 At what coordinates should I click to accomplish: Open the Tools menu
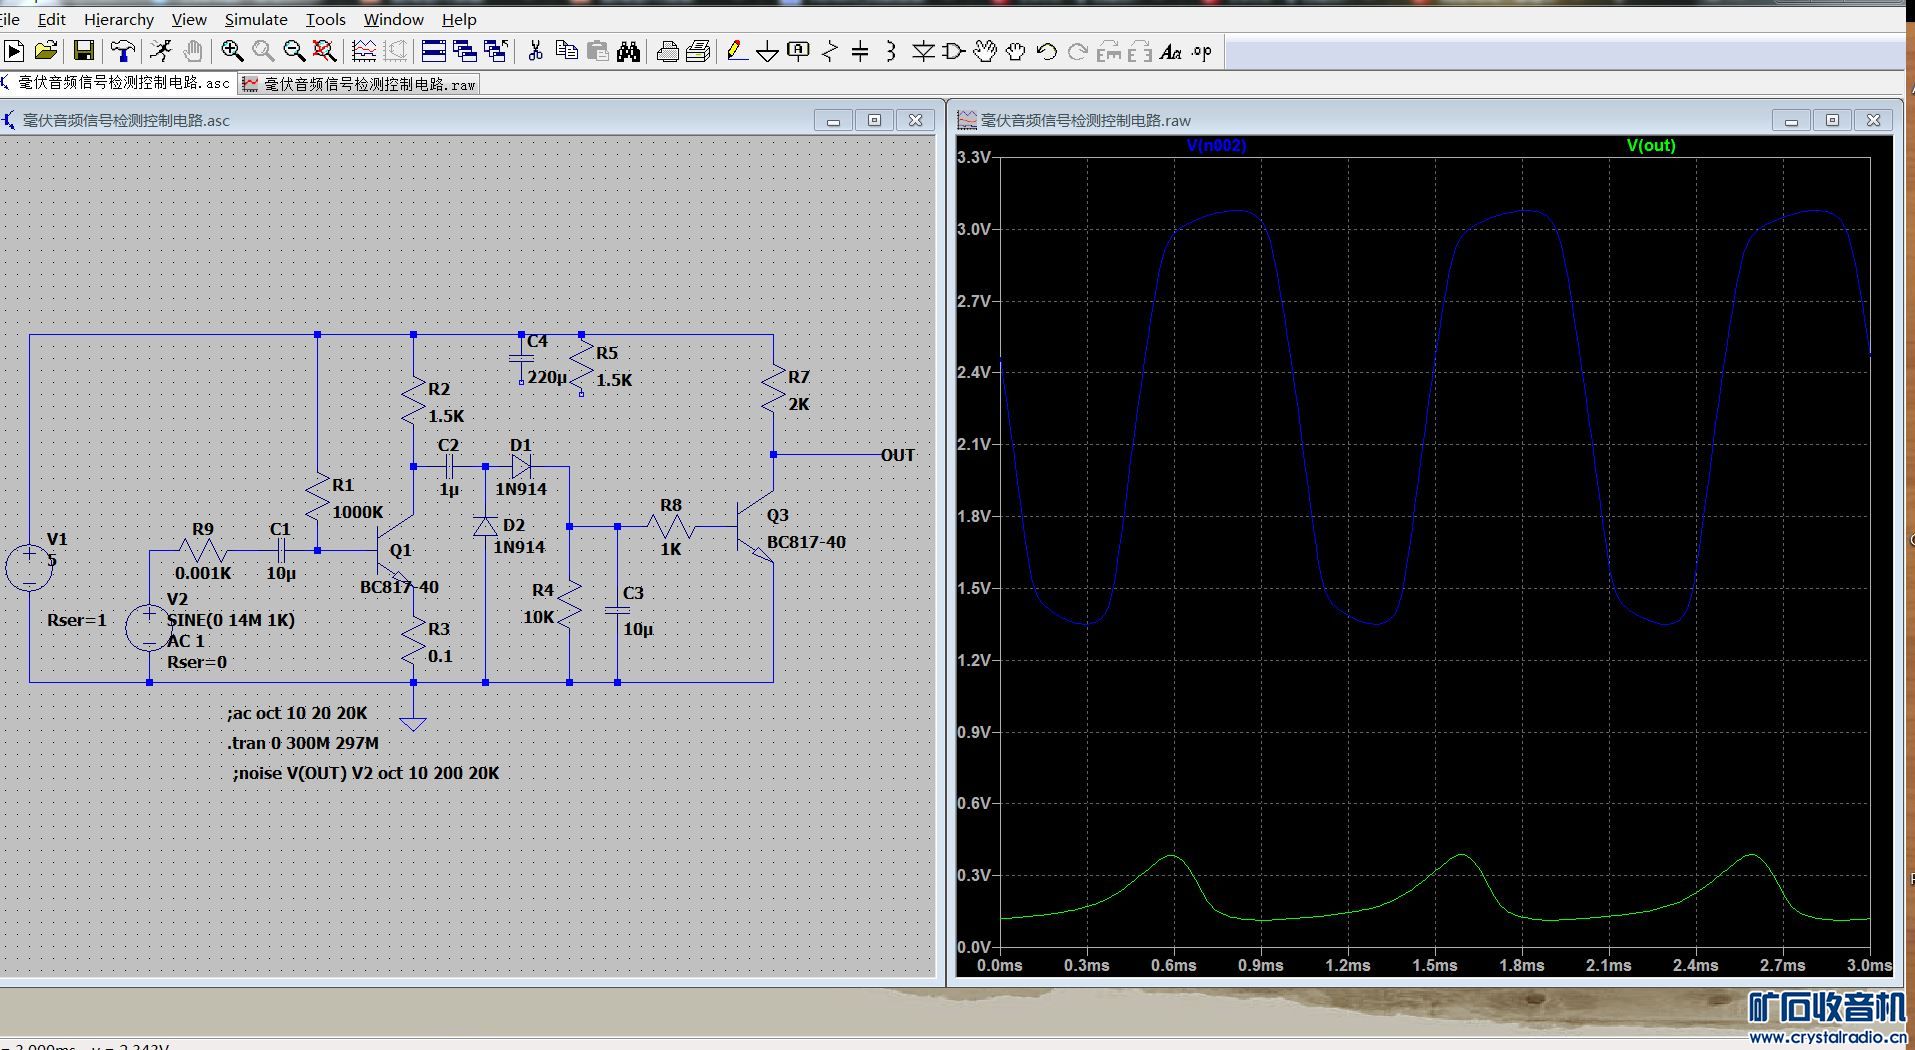point(326,19)
